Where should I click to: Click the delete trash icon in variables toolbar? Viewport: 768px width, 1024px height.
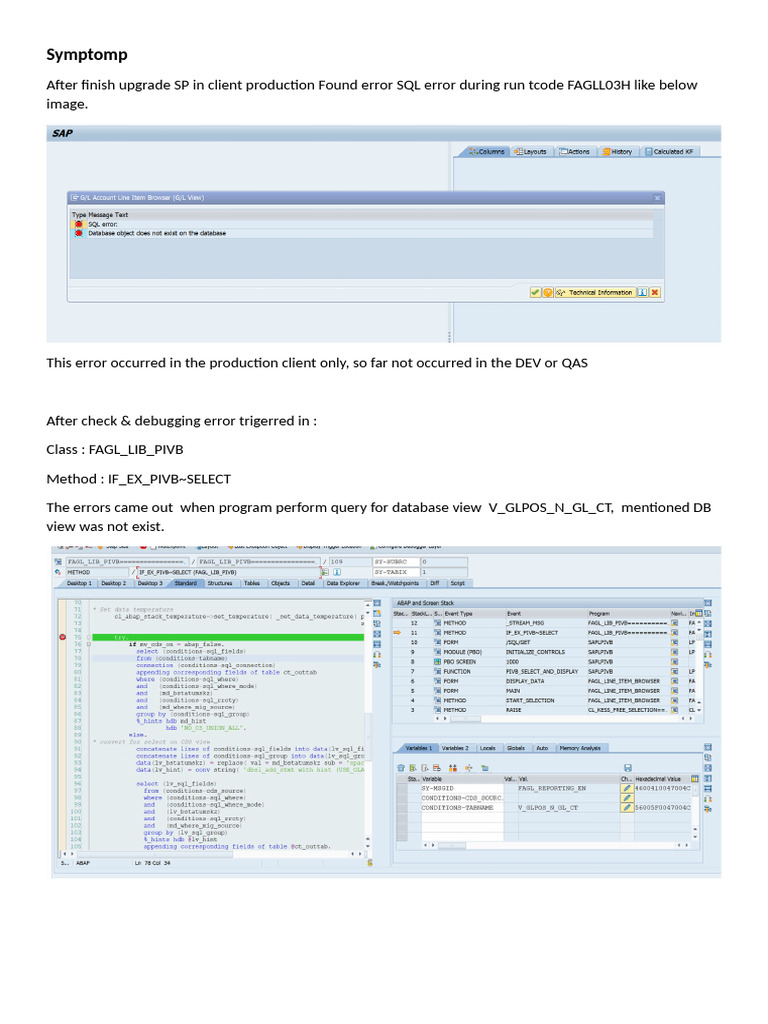click(x=401, y=768)
